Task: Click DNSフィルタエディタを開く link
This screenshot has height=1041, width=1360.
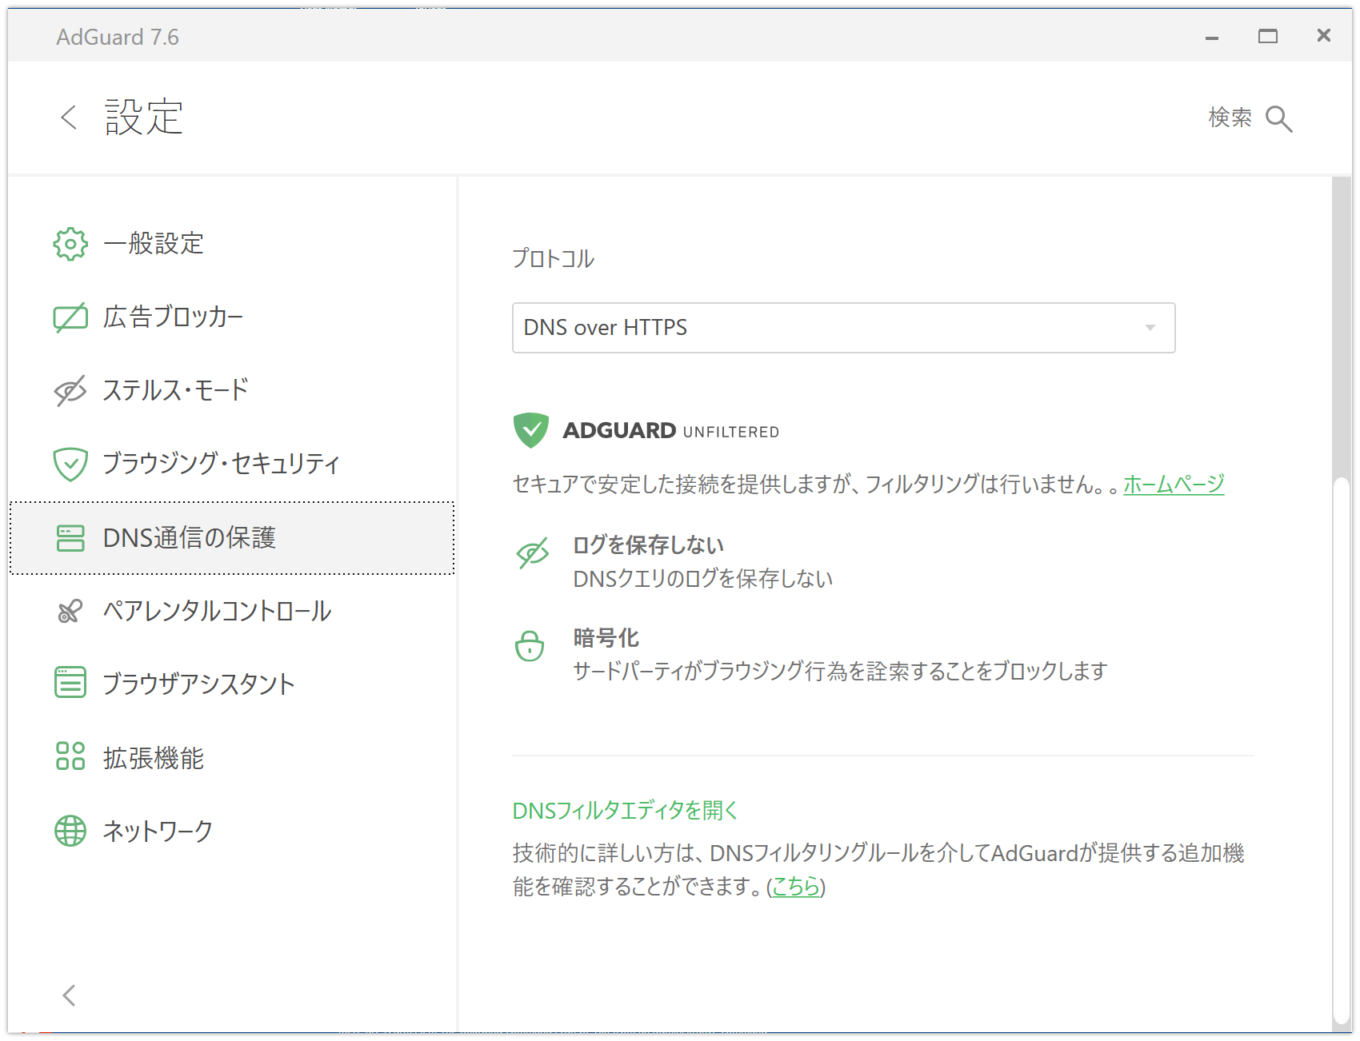Action: click(625, 810)
